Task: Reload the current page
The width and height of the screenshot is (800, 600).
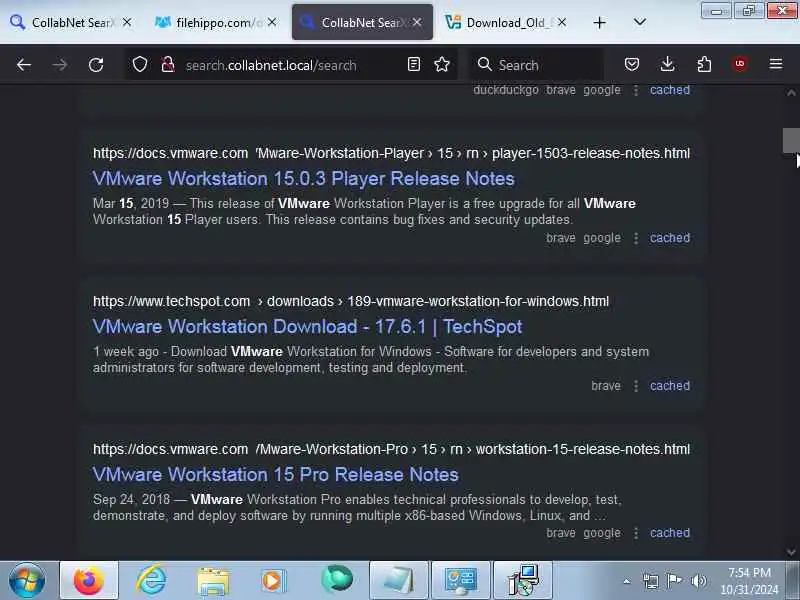Action: (x=96, y=65)
